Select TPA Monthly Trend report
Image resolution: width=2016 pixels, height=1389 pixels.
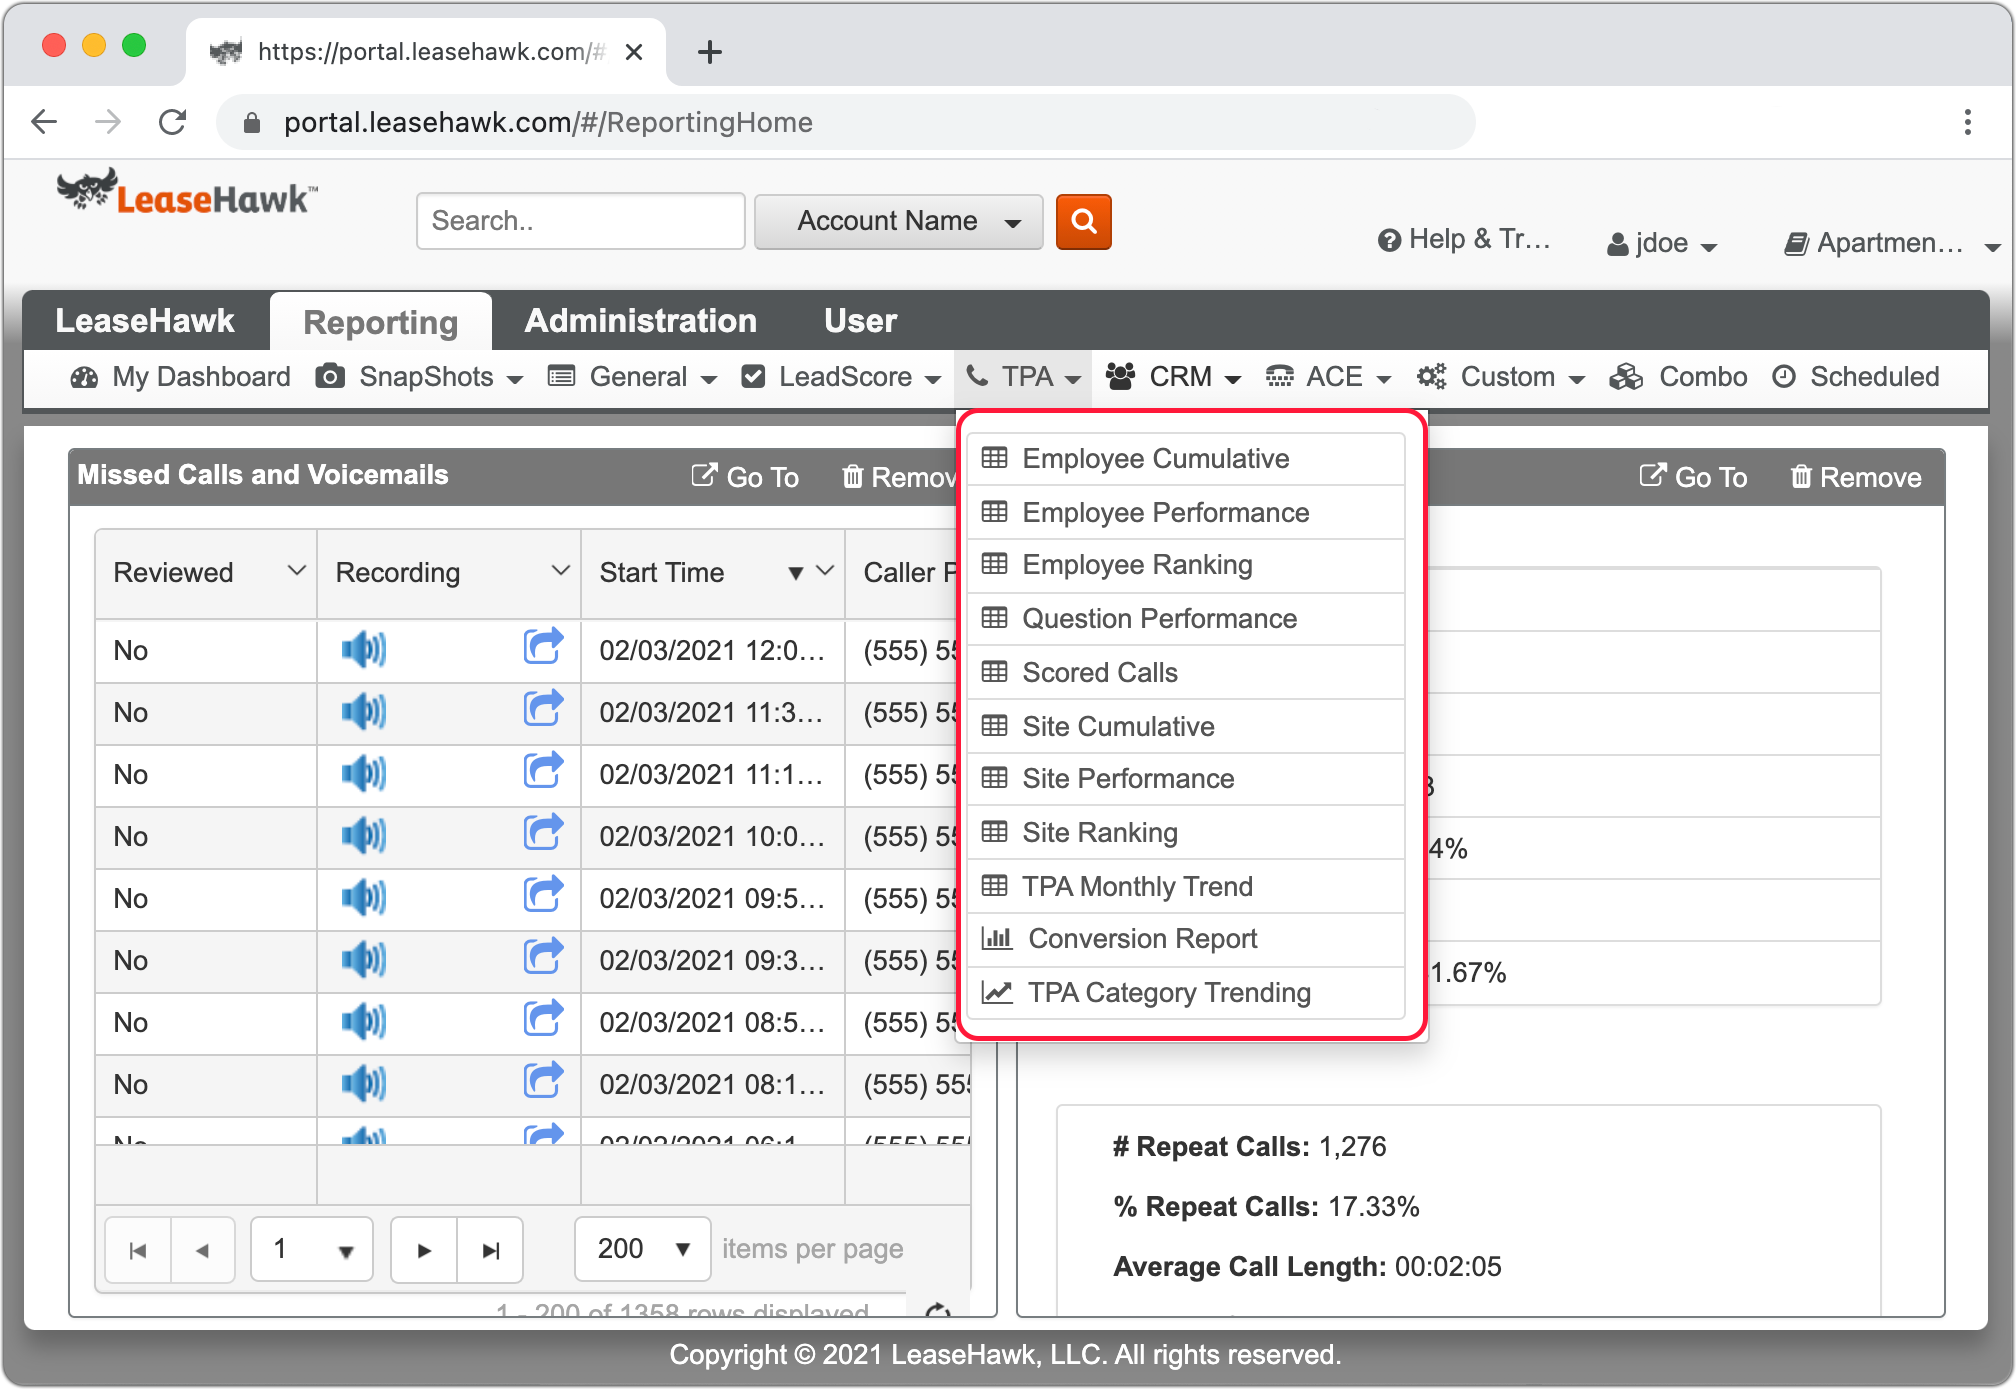(x=1186, y=887)
